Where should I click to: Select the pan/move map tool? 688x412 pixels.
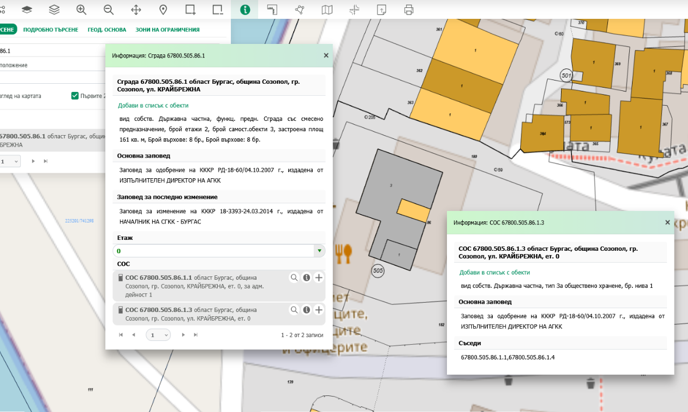click(136, 10)
